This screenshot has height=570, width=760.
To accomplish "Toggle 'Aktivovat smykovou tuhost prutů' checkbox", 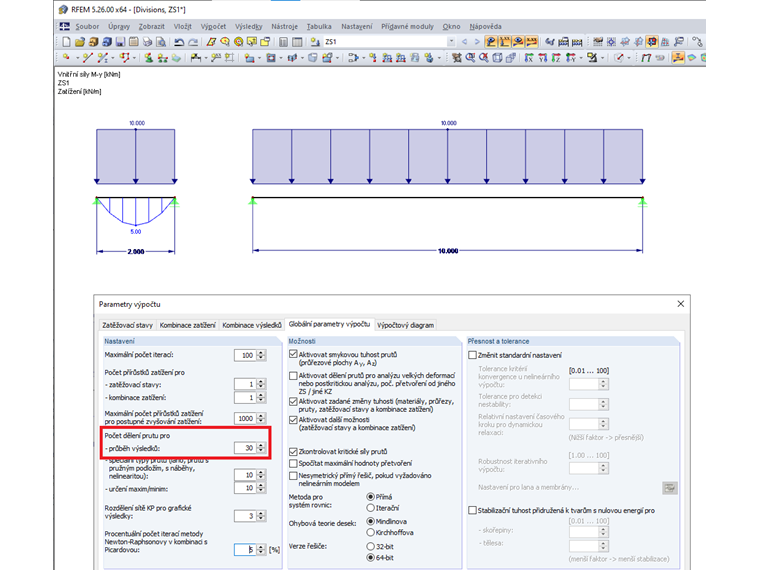I will pos(293,354).
